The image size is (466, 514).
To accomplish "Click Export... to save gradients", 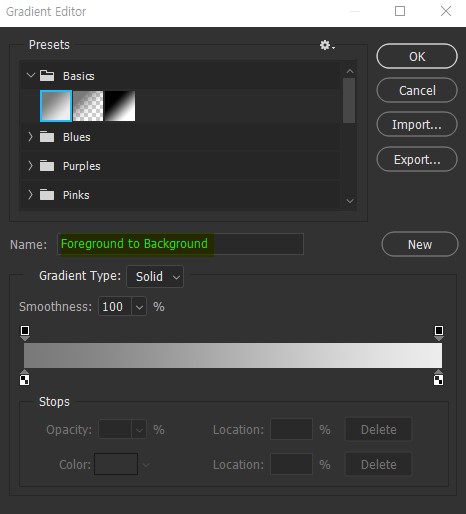I will (x=417, y=159).
